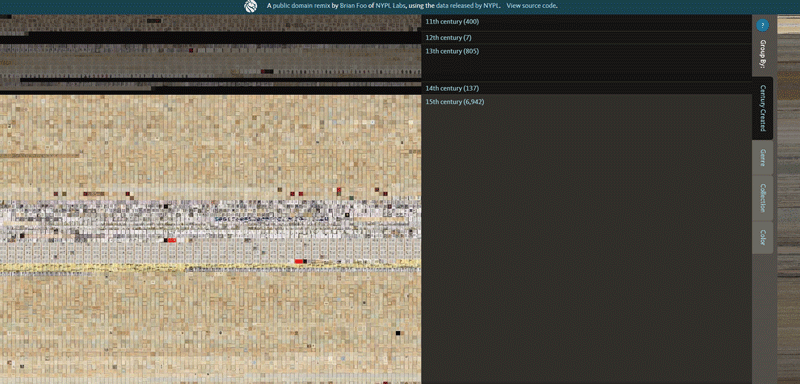800x384 pixels.
Task: Click the red thumbnail above the yellow strip
Action: tap(299, 261)
